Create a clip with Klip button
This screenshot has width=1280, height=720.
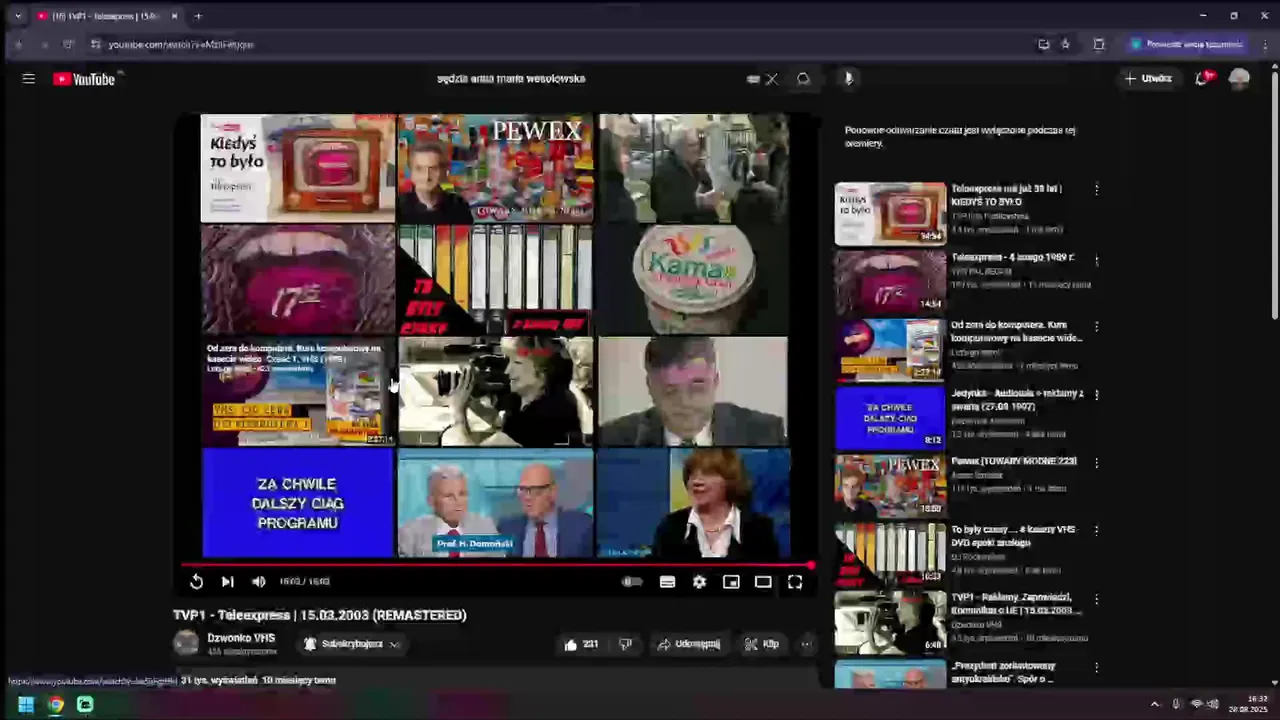point(762,644)
